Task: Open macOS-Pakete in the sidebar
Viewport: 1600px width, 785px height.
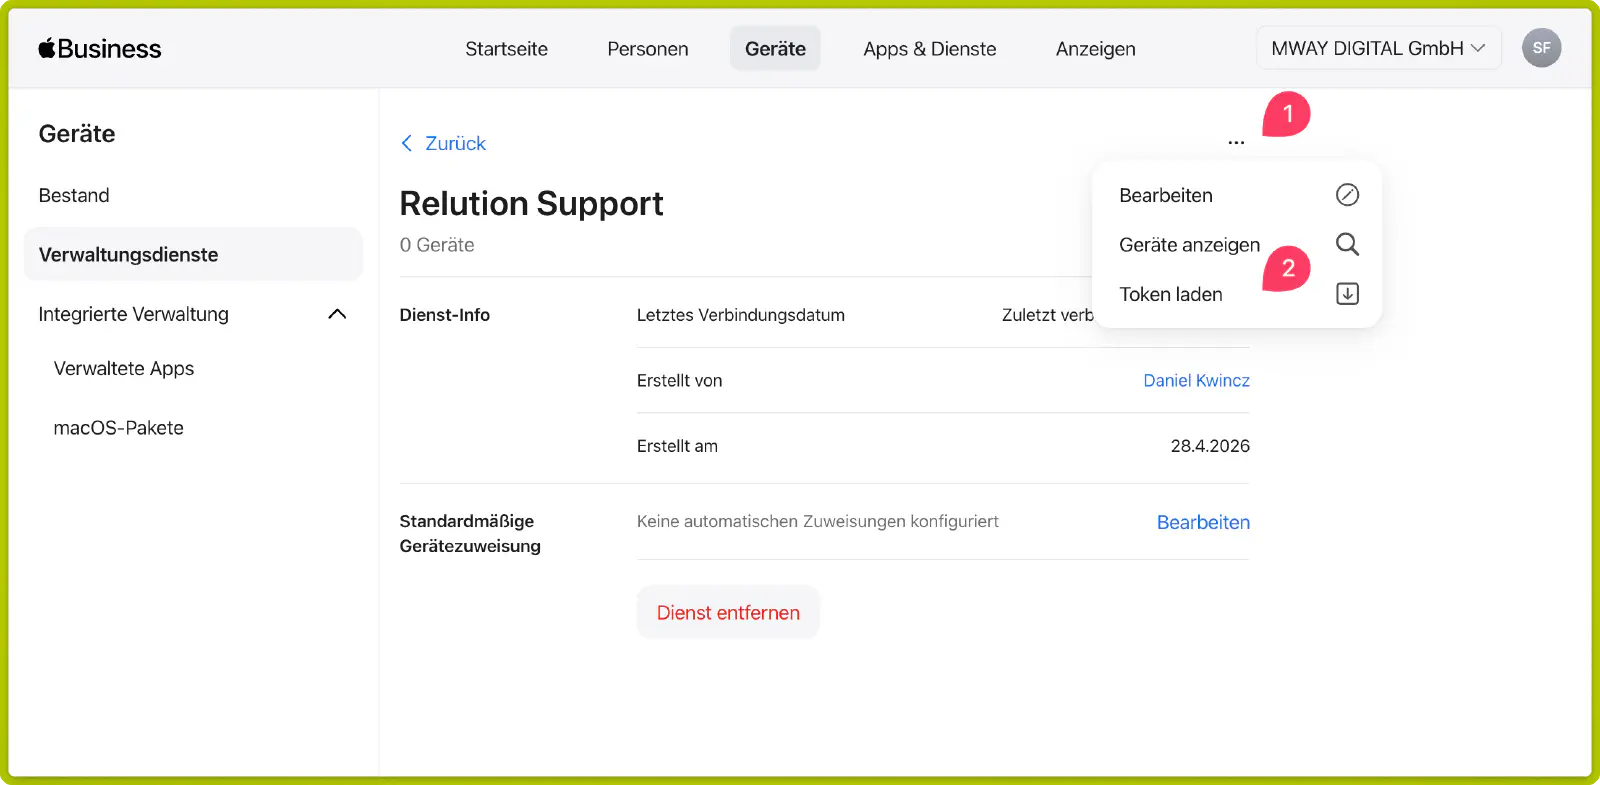Action: pyautogui.click(x=119, y=428)
